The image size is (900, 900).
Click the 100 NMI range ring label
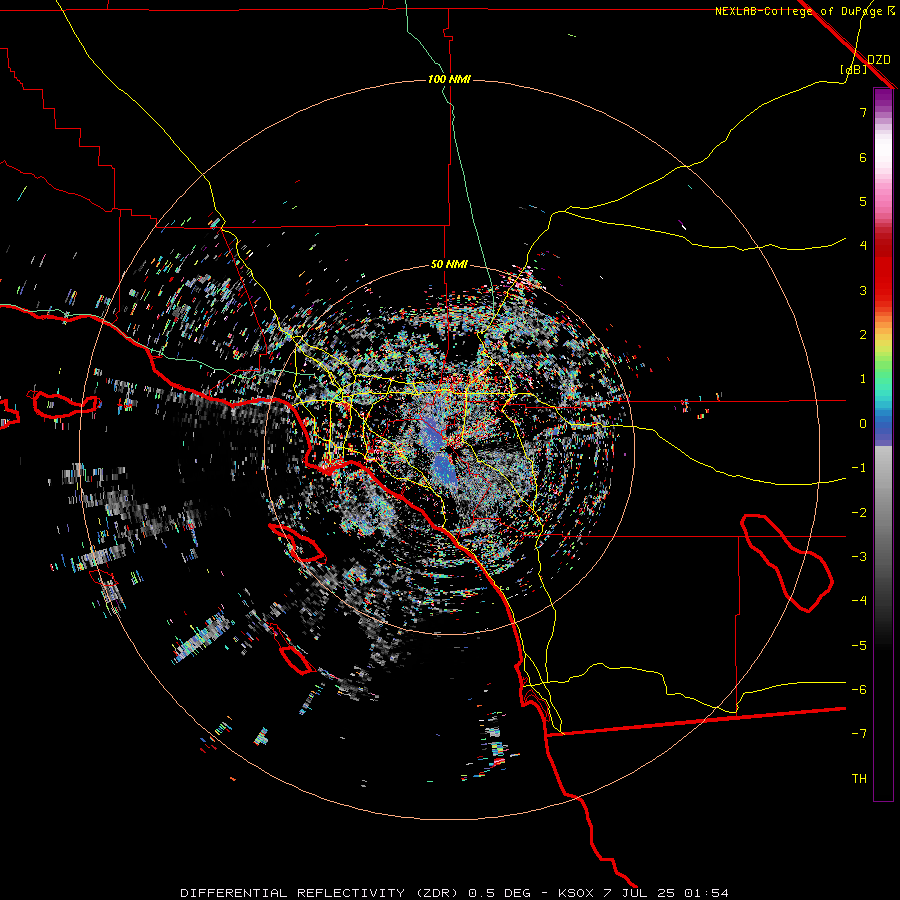click(x=449, y=79)
